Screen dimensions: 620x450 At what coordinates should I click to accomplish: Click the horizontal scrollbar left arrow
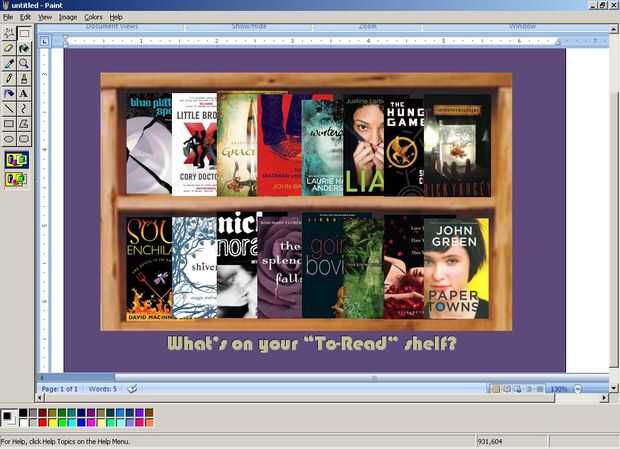pyautogui.click(x=40, y=398)
